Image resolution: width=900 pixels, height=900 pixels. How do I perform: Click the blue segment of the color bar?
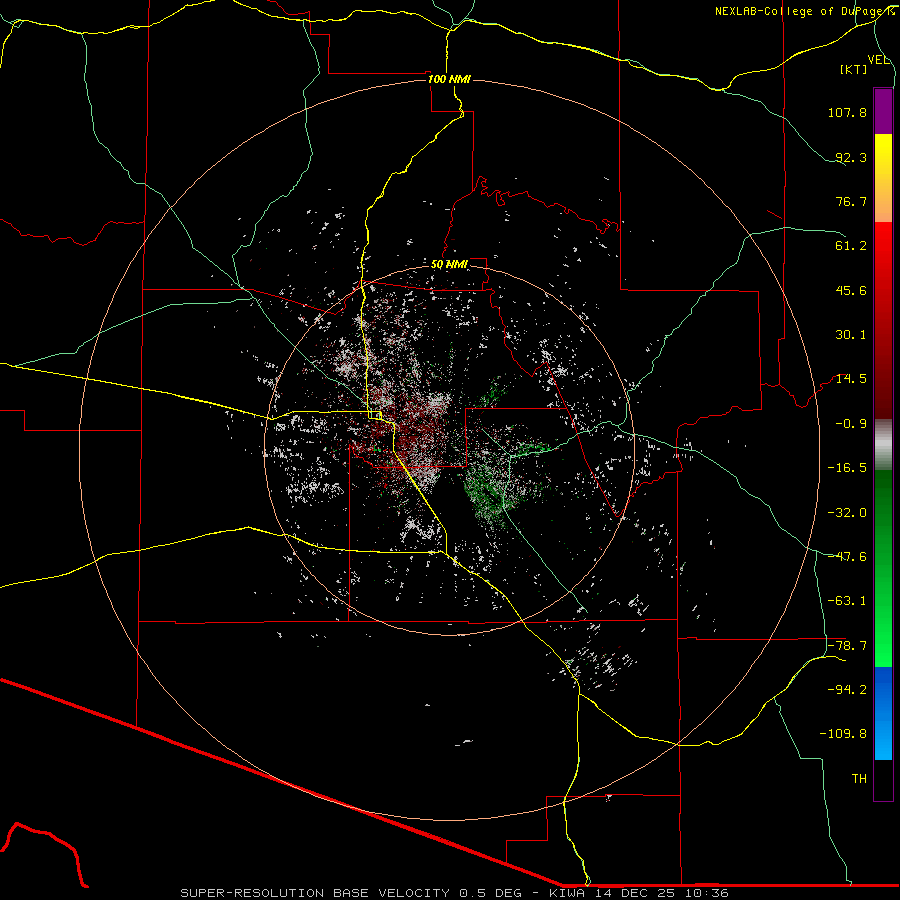coord(883,713)
